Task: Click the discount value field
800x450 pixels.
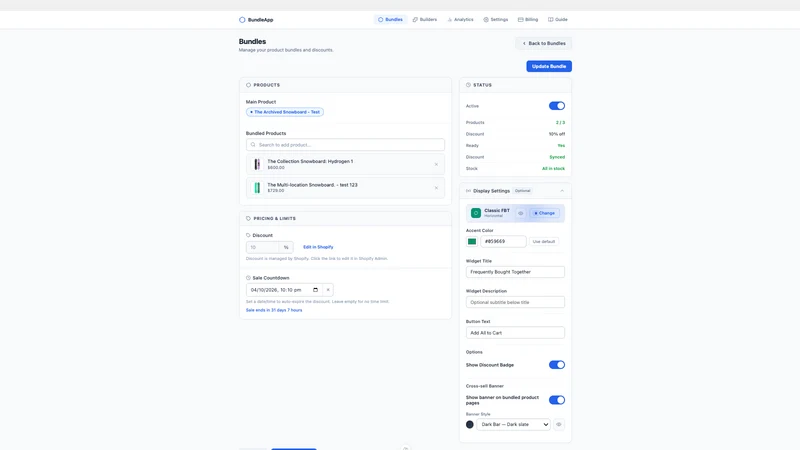Action: pyautogui.click(x=262, y=247)
